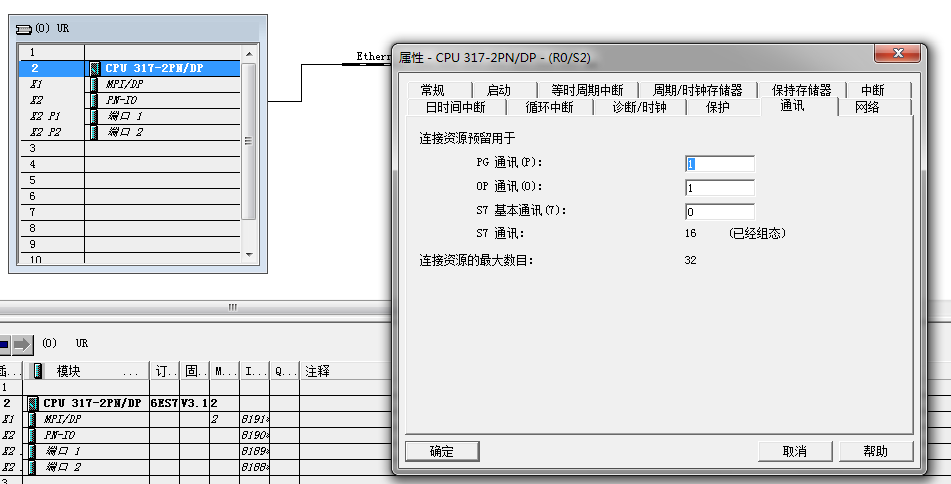Click the 订 column header
The image size is (951, 484).
(164, 371)
